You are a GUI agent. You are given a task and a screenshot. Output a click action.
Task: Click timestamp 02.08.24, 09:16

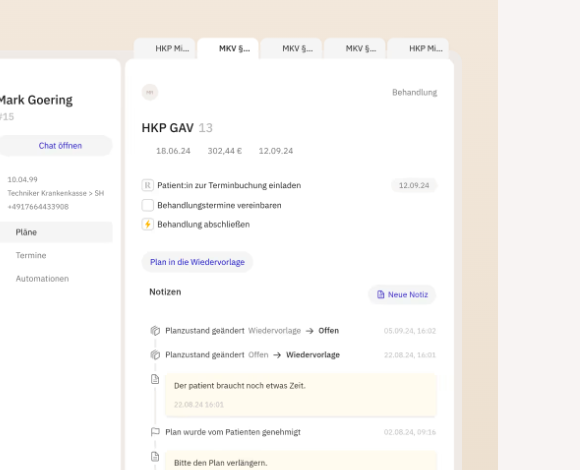(409, 432)
